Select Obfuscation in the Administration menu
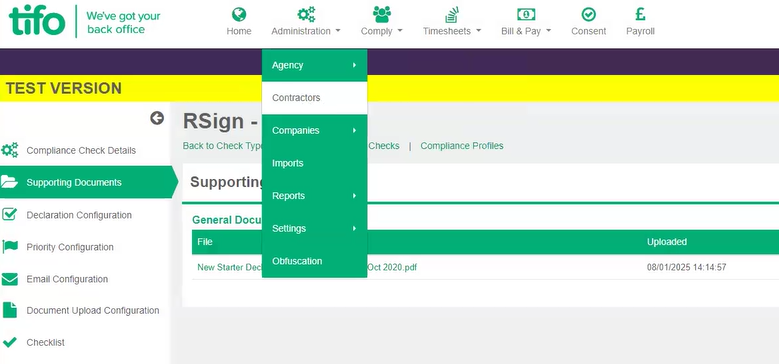Viewport: 779px width, 364px height. coord(314,261)
